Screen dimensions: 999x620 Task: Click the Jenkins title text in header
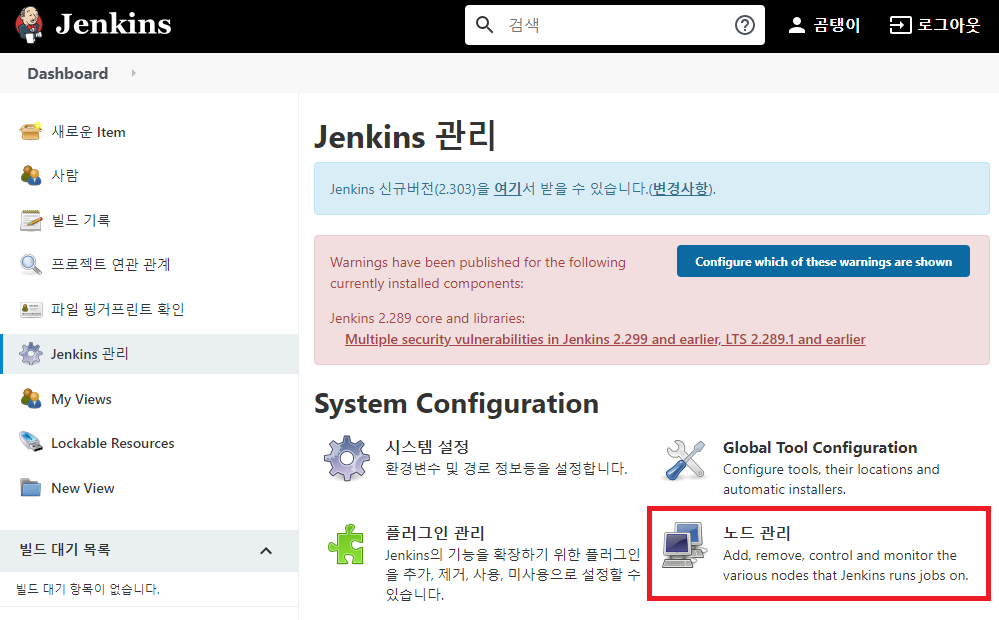(113, 24)
